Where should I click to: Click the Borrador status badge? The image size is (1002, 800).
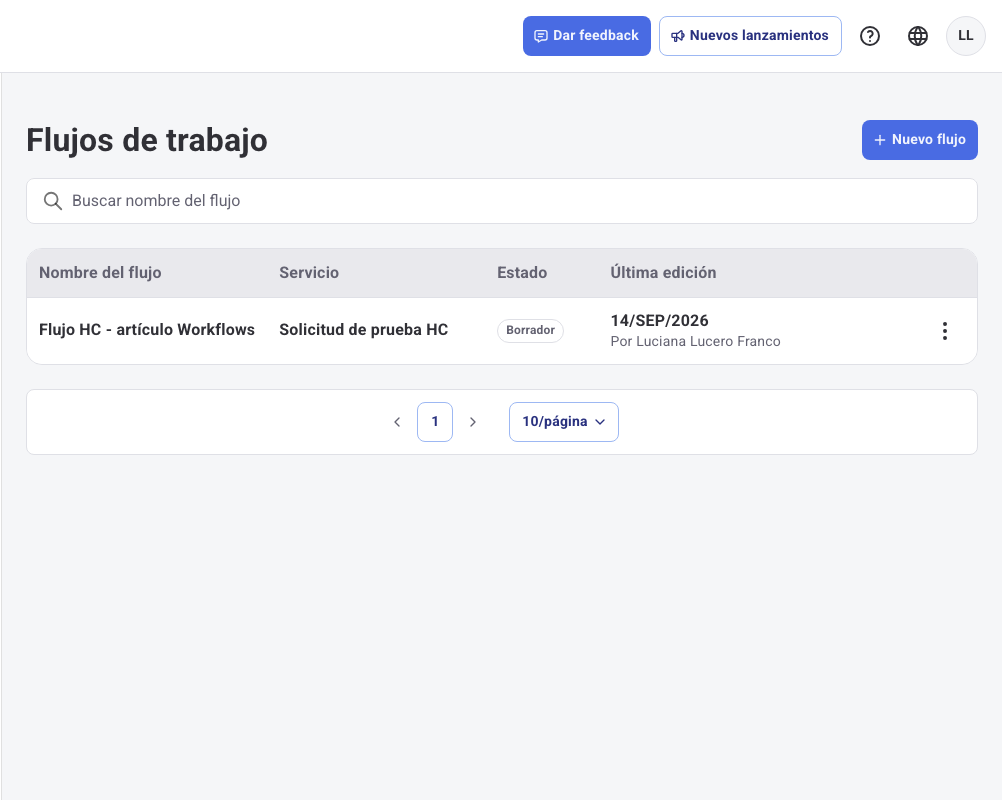(530, 330)
